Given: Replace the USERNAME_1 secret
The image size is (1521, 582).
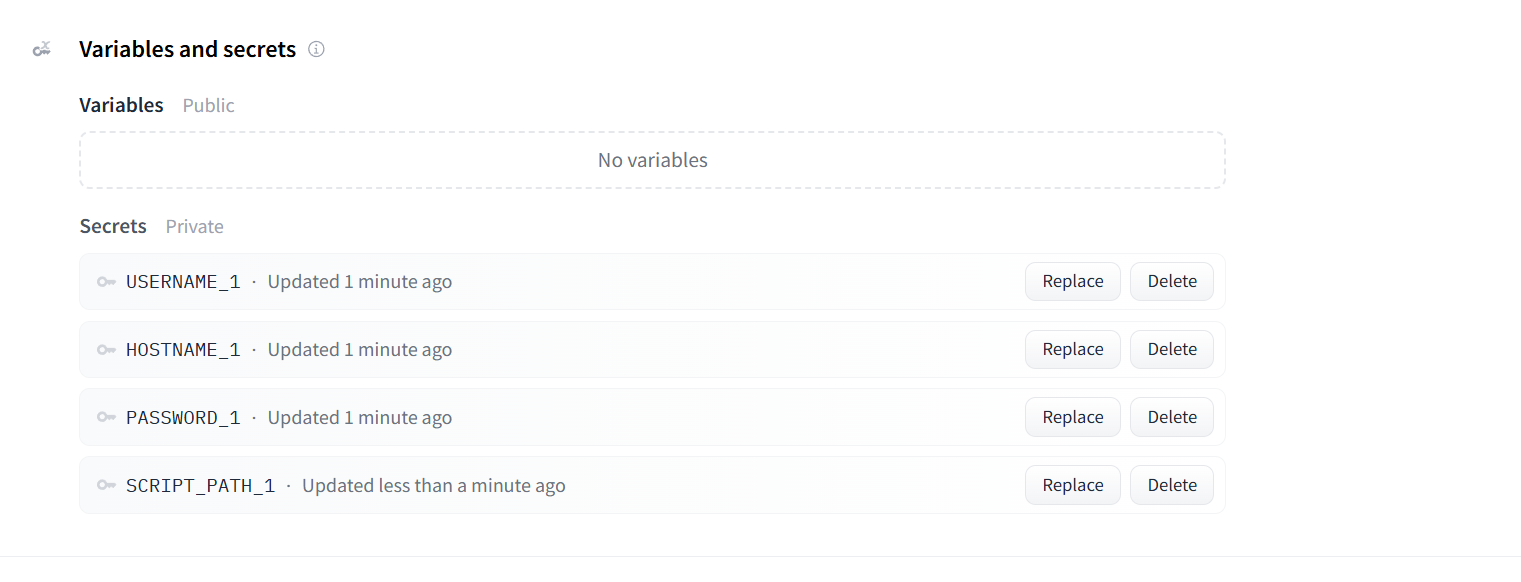Looking at the screenshot, I should pyautogui.click(x=1073, y=282).
